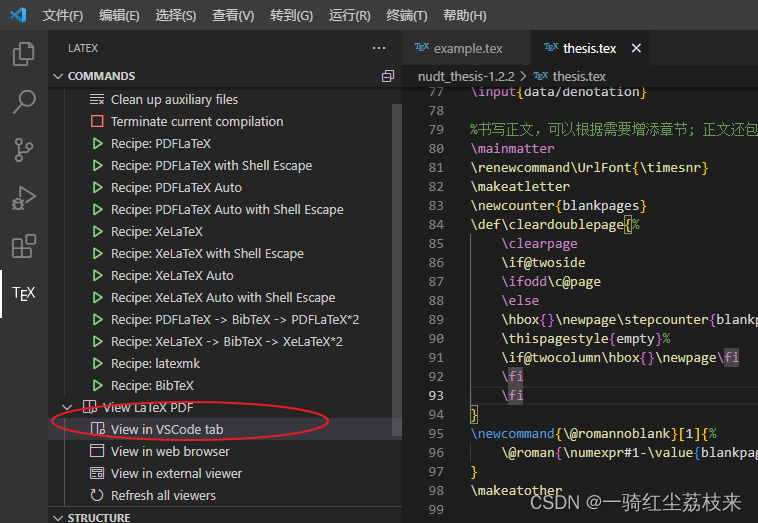
Task: Run Recipe: XeLaTeX Auto play icon
Action: click(97, 276)
